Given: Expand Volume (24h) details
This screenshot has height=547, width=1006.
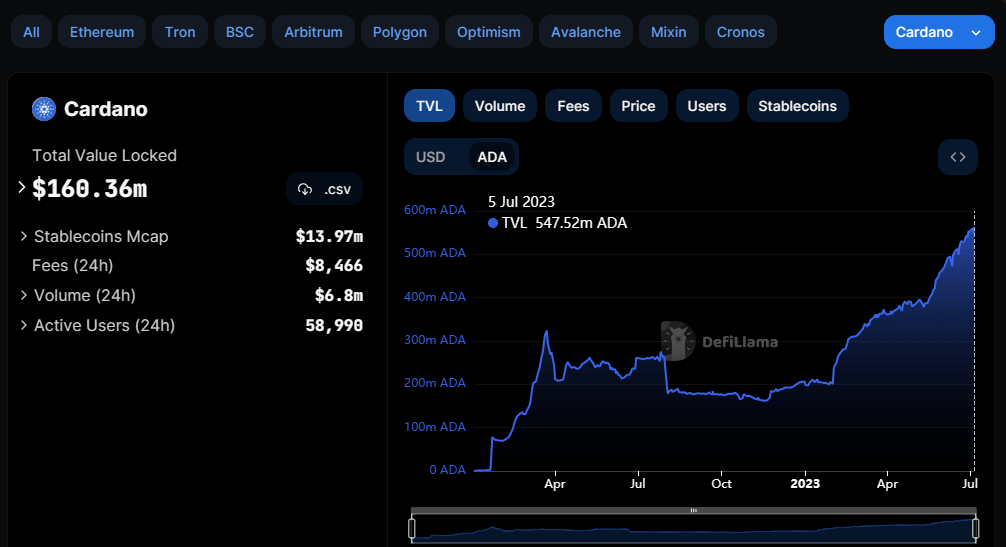Looking at the screenshot, I should click(x=23, y=295).
